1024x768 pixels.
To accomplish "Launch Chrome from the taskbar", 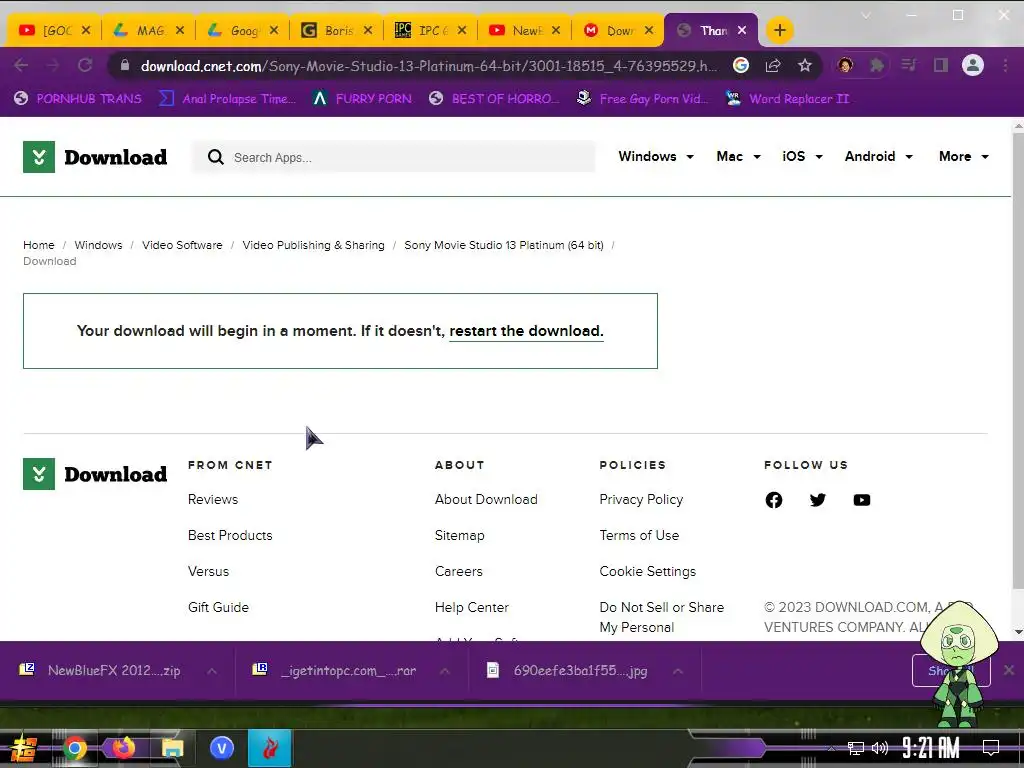I will pos(74,748).
